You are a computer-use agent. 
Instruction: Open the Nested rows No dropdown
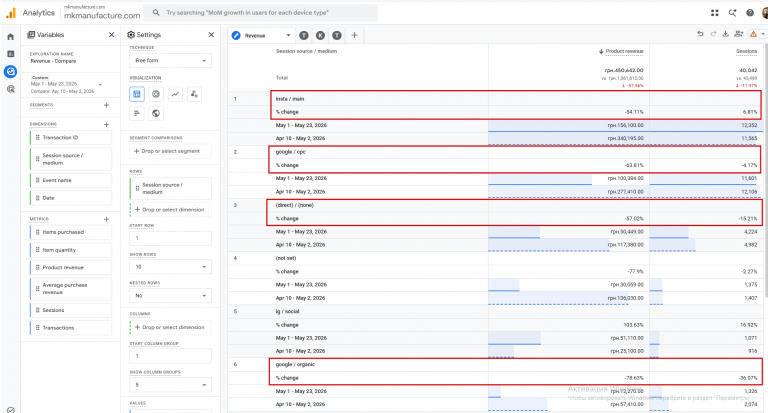170,295
